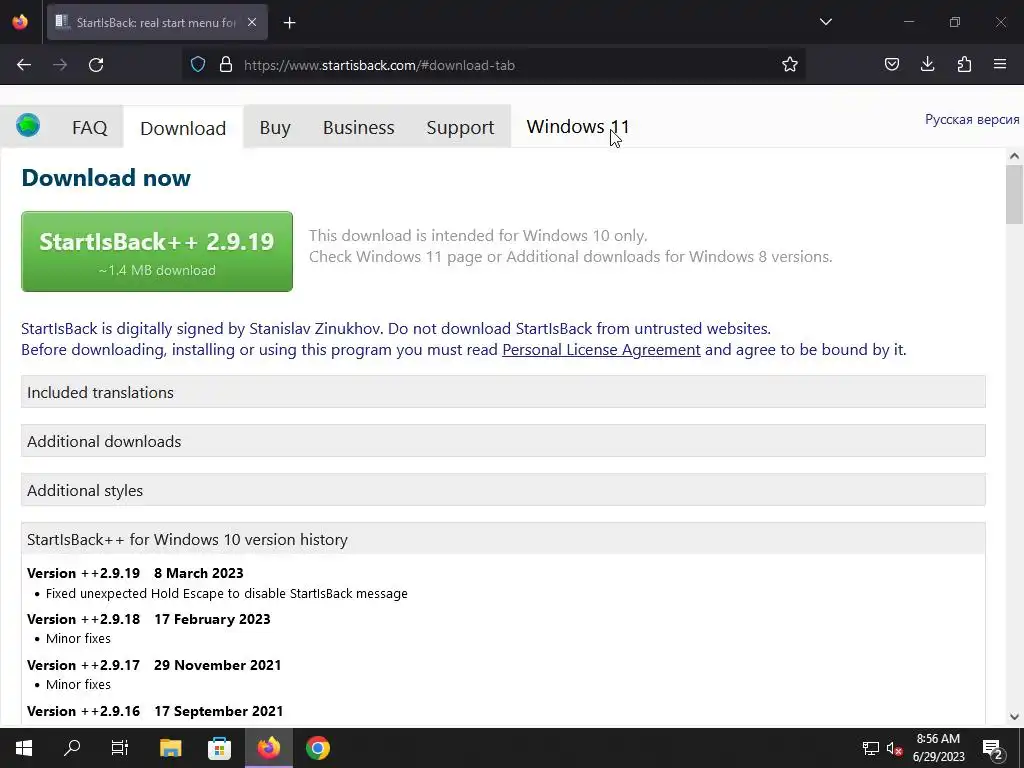Image resolution: width=1024 pixels, height=768 pixels.
Task: Go to the Business tab
Action: 359,127
